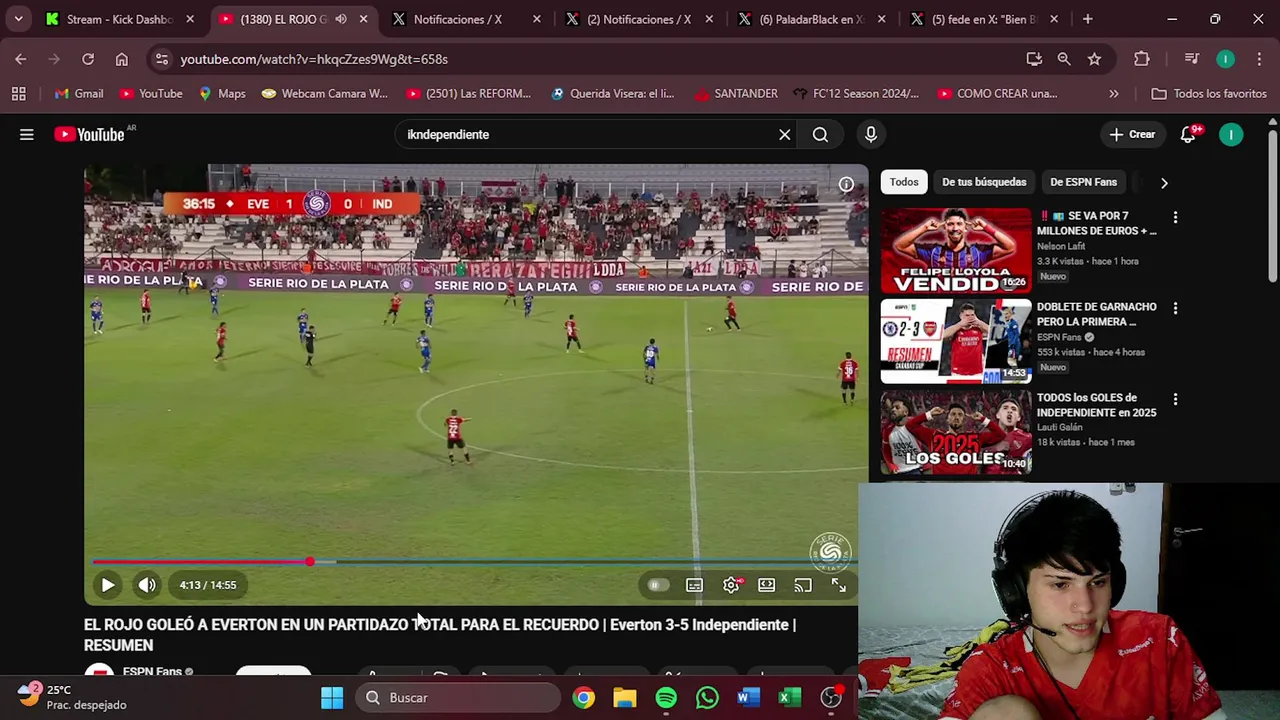Click the taskbar Buscar search box
The image size is (1280, 720).
coord(456,698)
